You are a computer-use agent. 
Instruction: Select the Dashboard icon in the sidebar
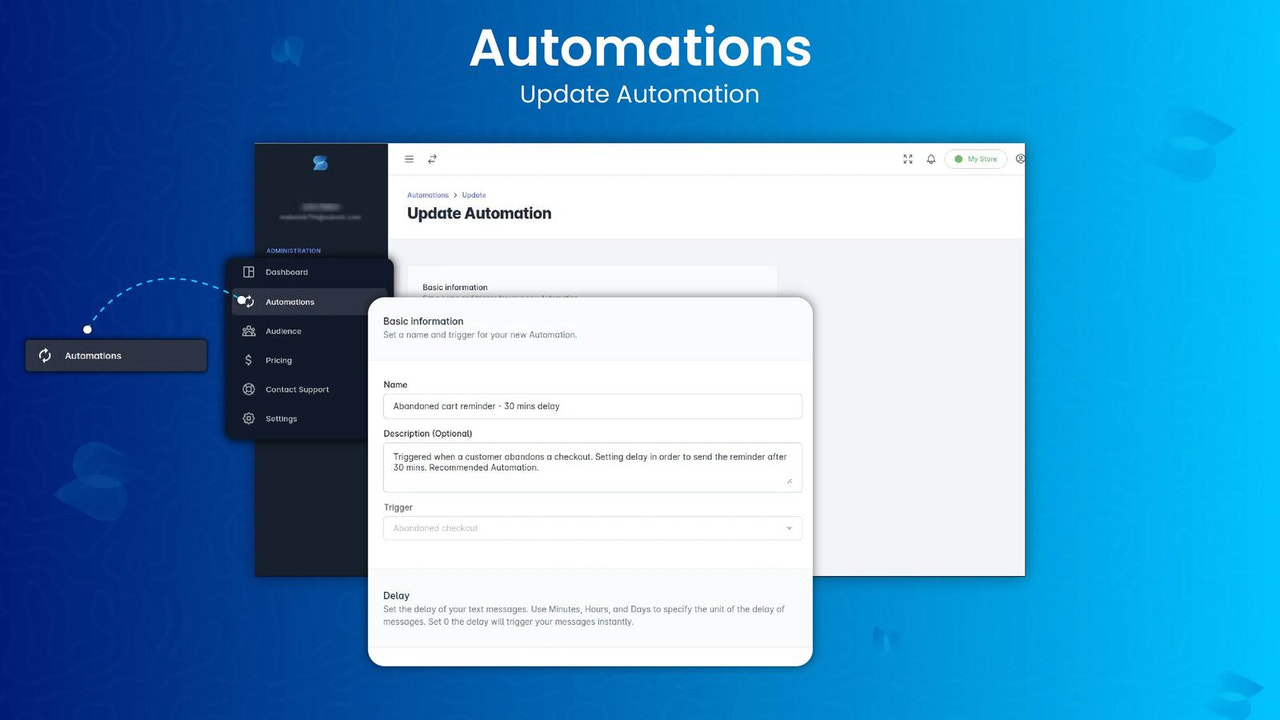click(248, 271)
